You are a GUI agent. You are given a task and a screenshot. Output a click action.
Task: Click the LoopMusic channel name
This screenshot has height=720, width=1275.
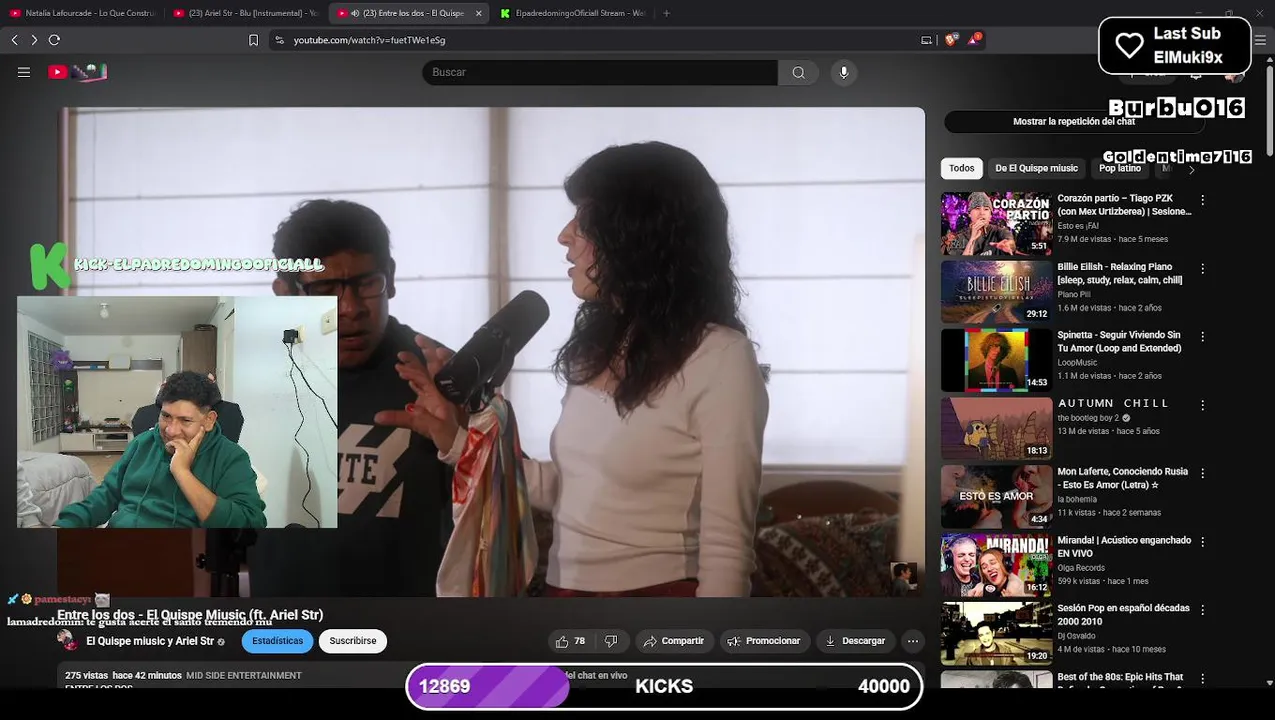coord(1077,363)
